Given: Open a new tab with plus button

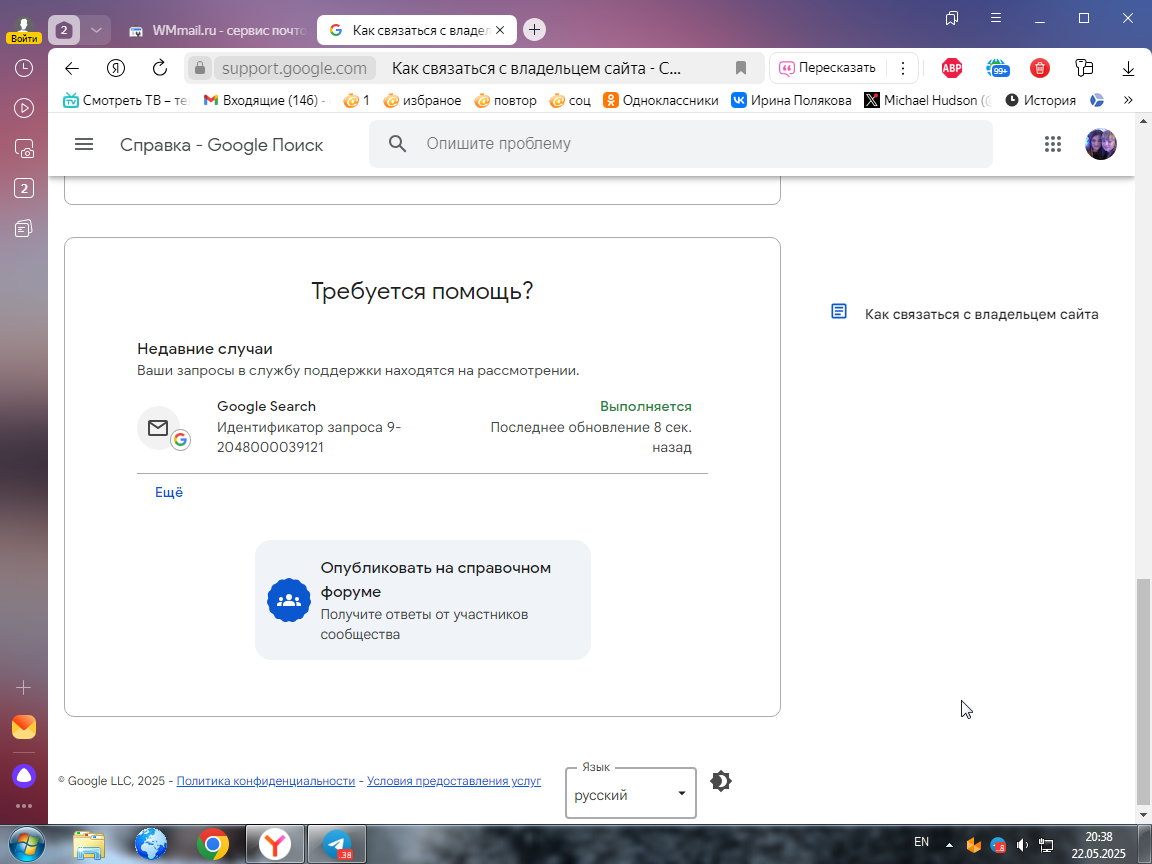Looking at the screenshot, I should pos(534,29).
